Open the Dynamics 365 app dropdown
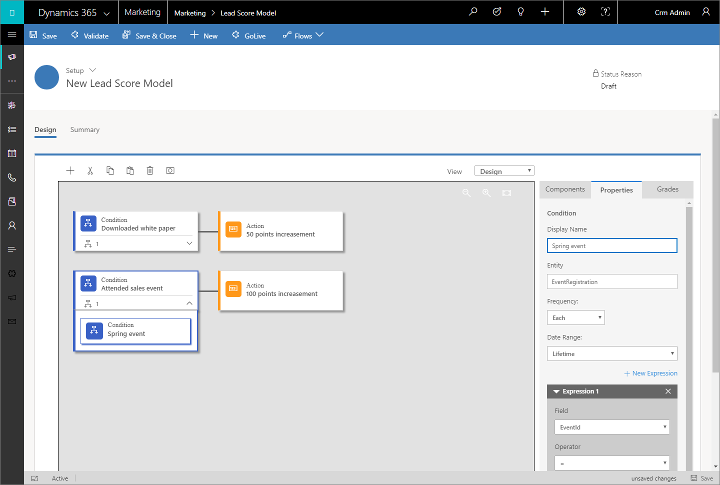Image resolution: width=720 pixels, height=485 pixels. 73,12
